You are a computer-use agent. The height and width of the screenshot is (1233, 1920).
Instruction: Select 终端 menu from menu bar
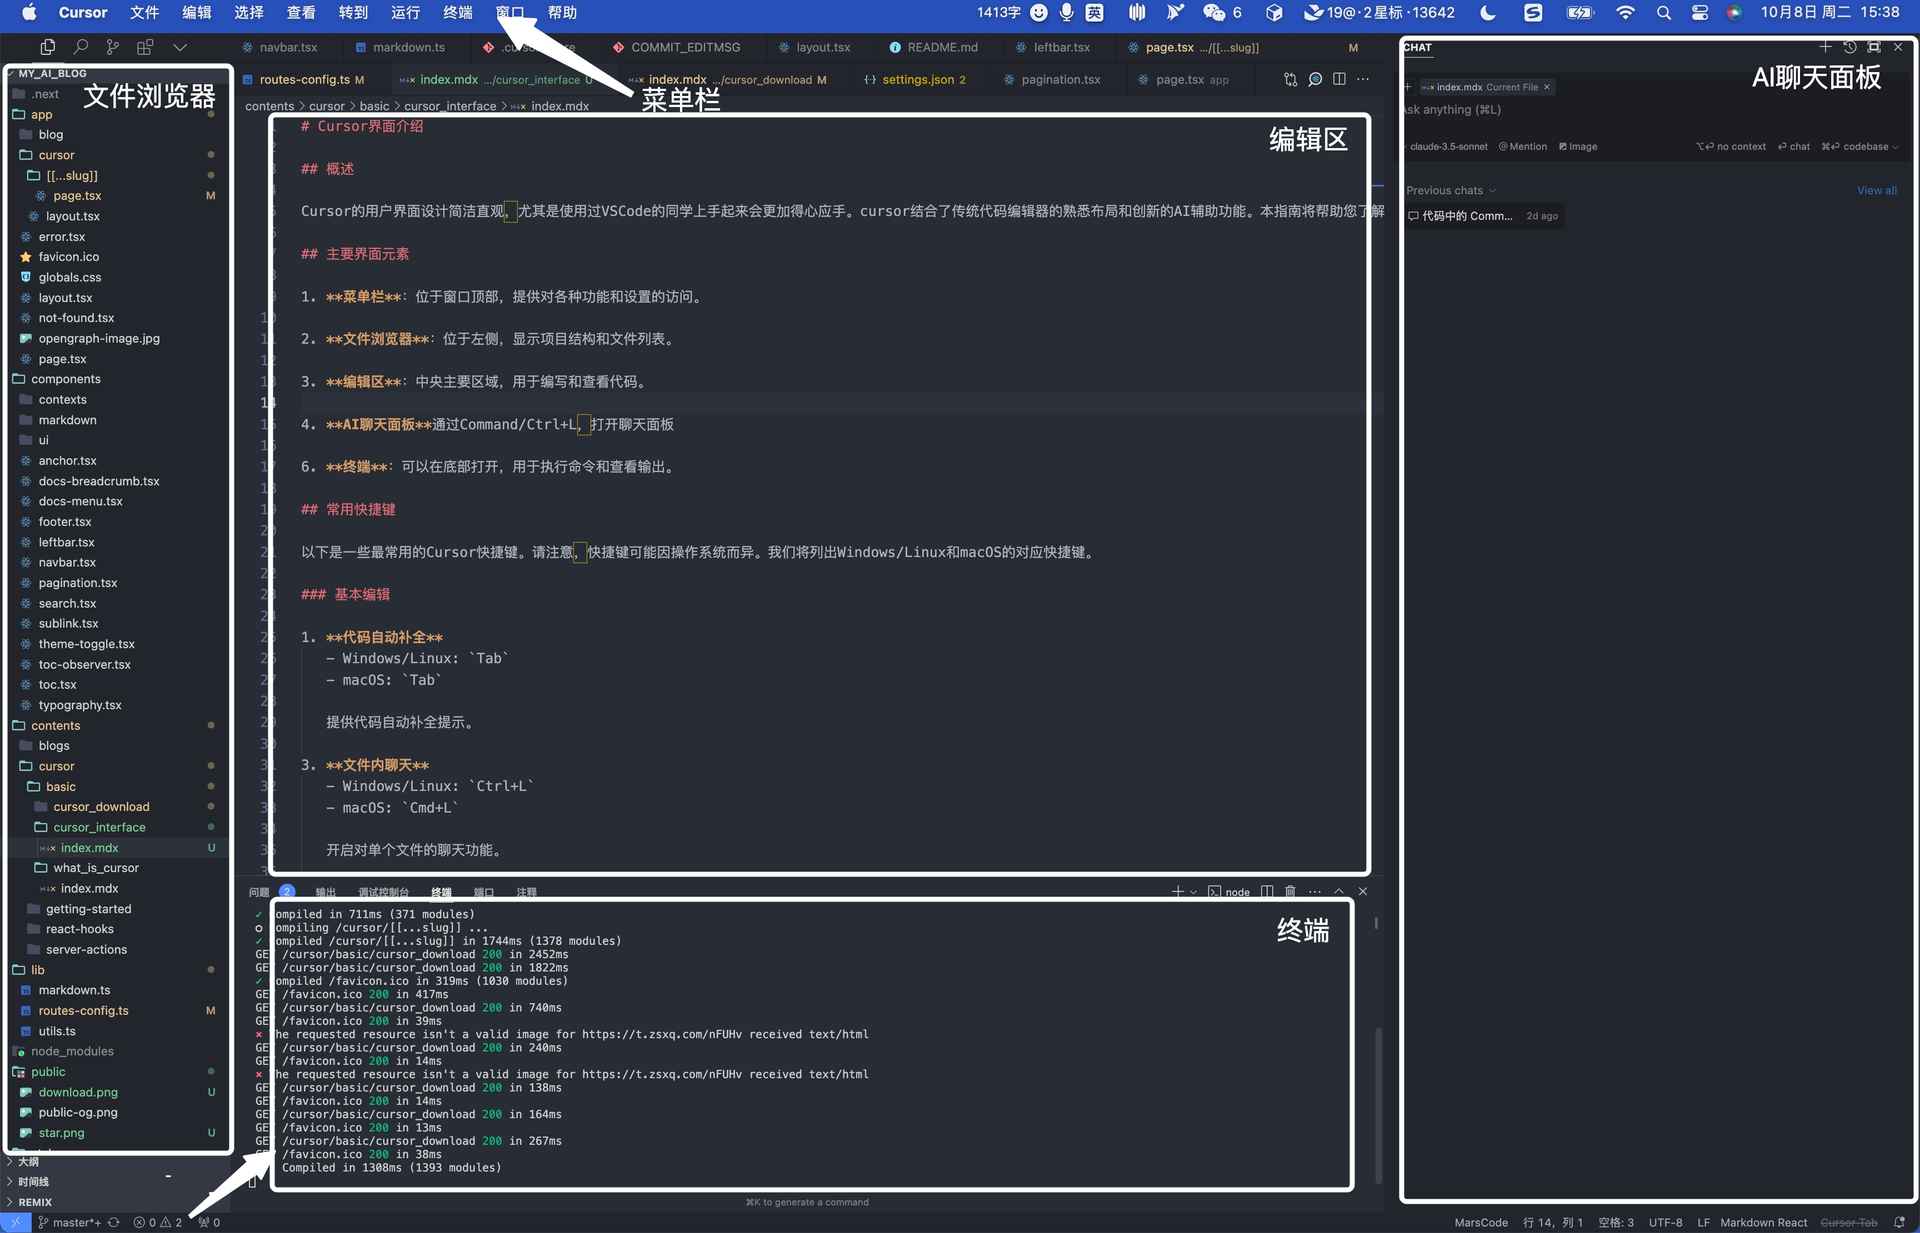tap(459, 11)
